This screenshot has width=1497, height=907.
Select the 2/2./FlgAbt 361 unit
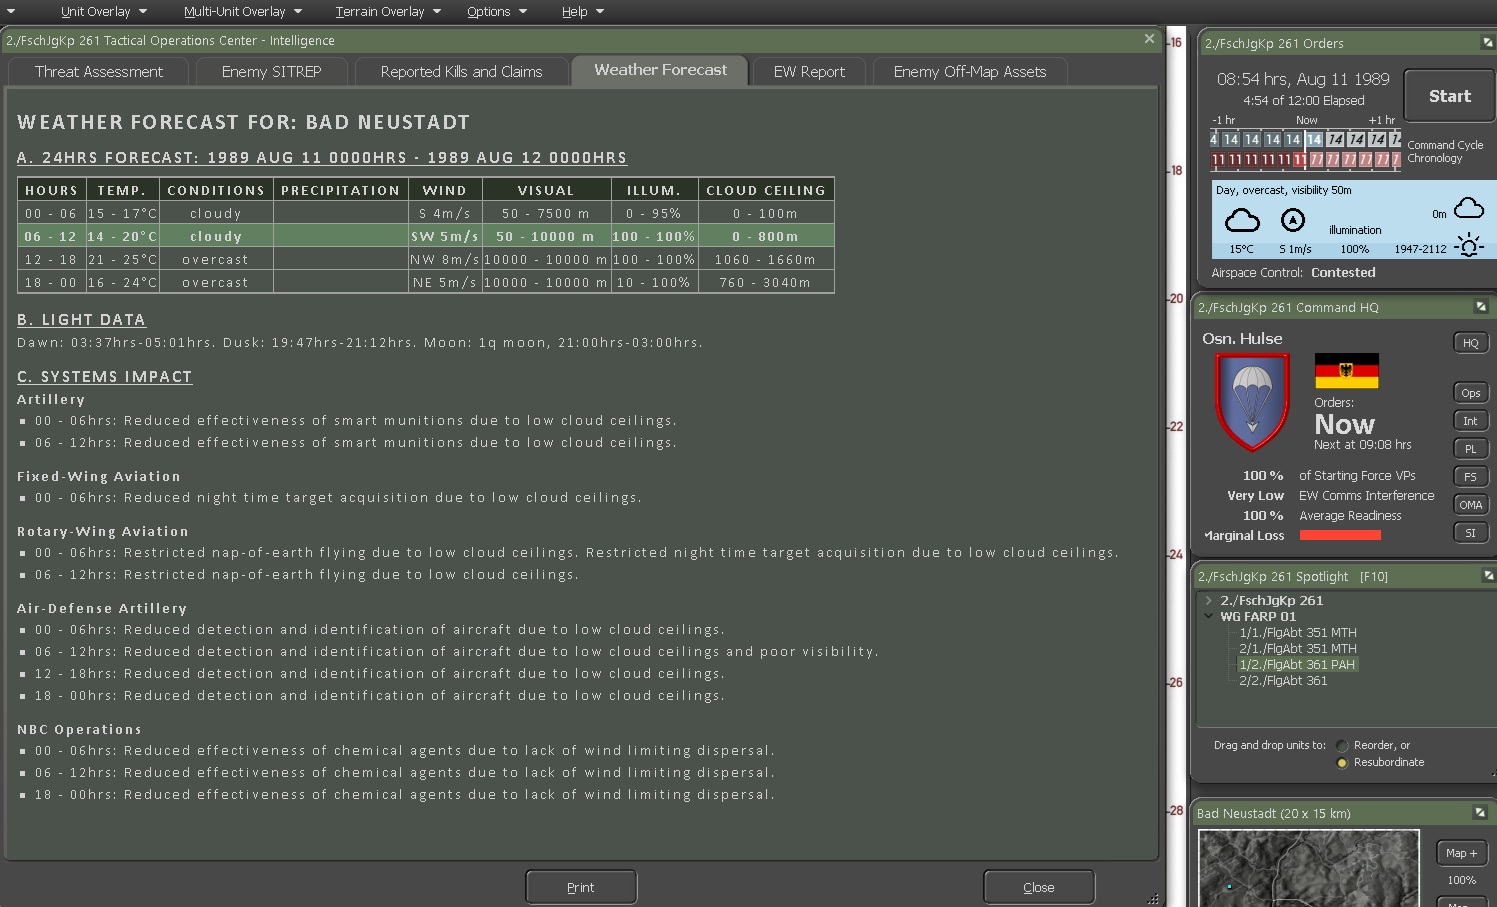pyautogui.click(x=1283, y=681)
